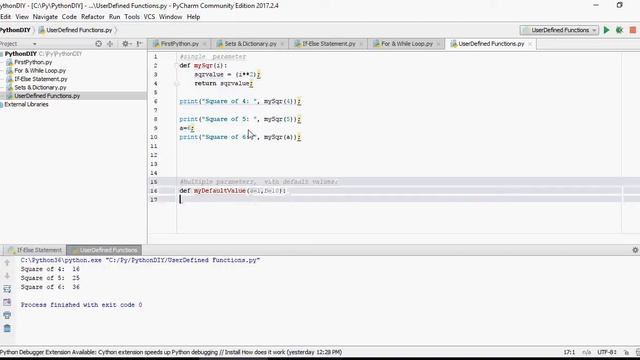Collapse all in project panel
Image resolution: width=640 pixels, height=360 pixels.
[110, 44]
